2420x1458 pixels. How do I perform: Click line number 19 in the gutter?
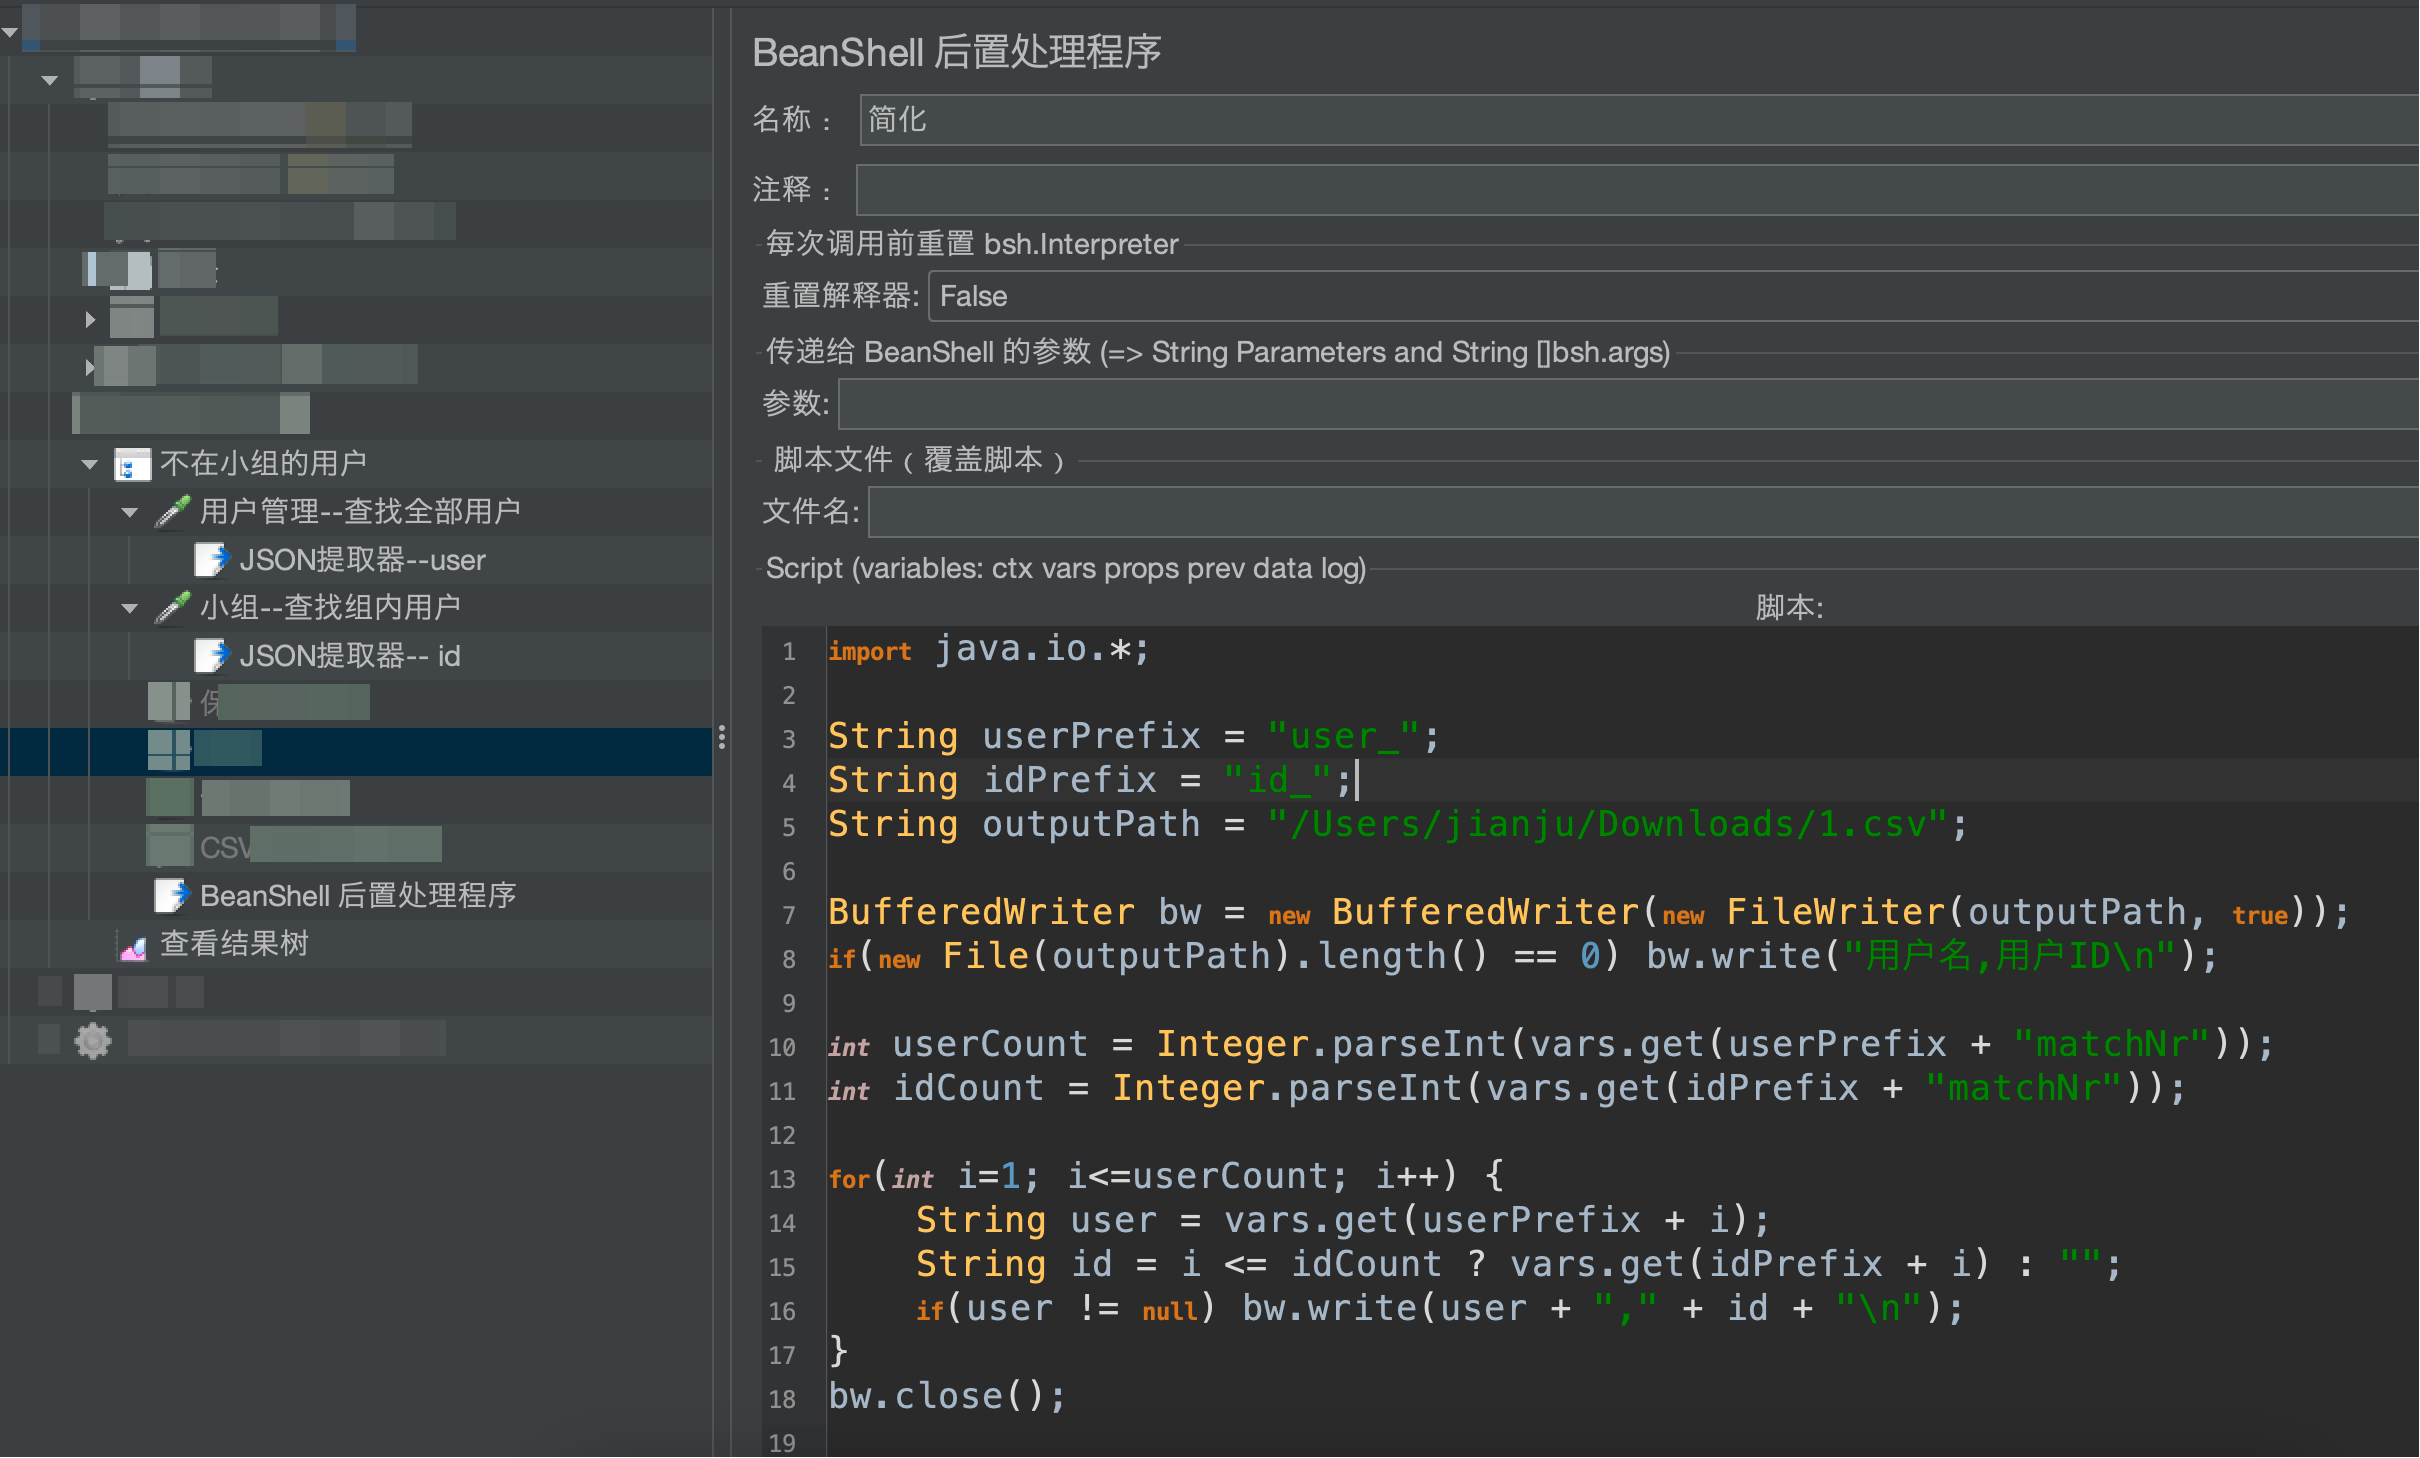coord(782,1442)
